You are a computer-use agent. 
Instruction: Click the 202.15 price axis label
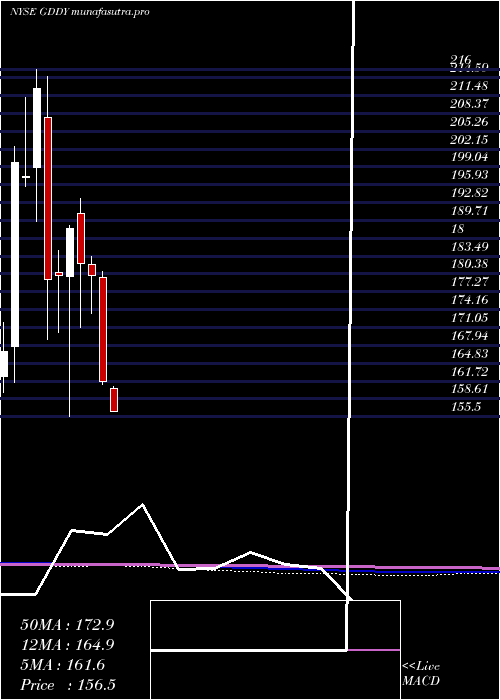point(469,139)
